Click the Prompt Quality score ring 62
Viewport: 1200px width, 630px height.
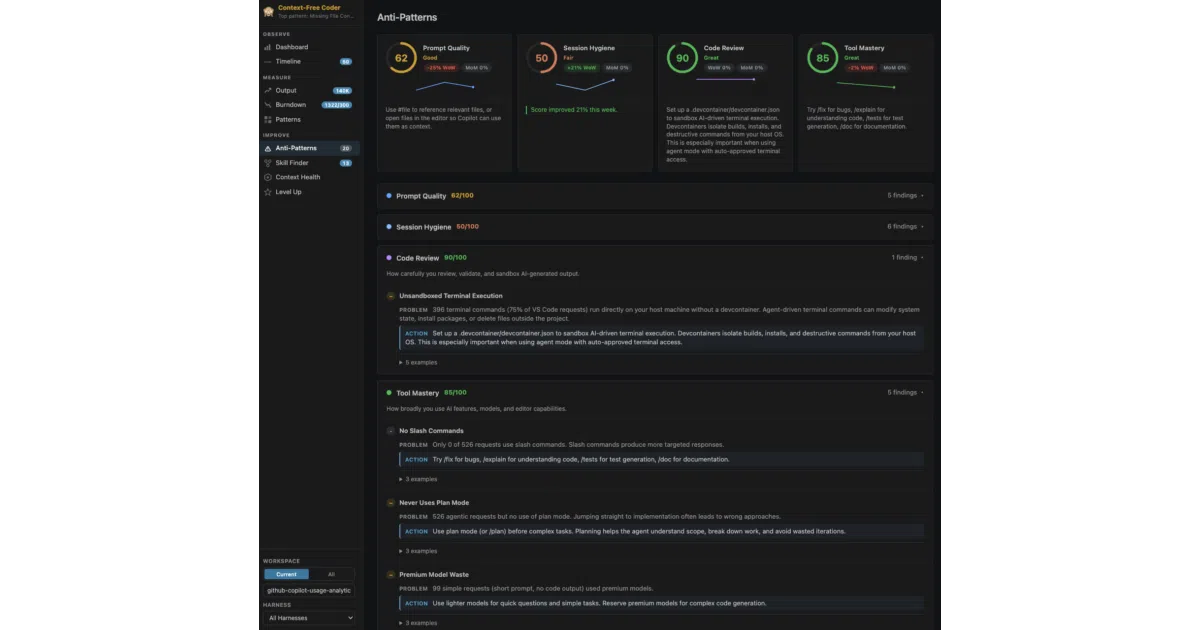pos(401,58)
